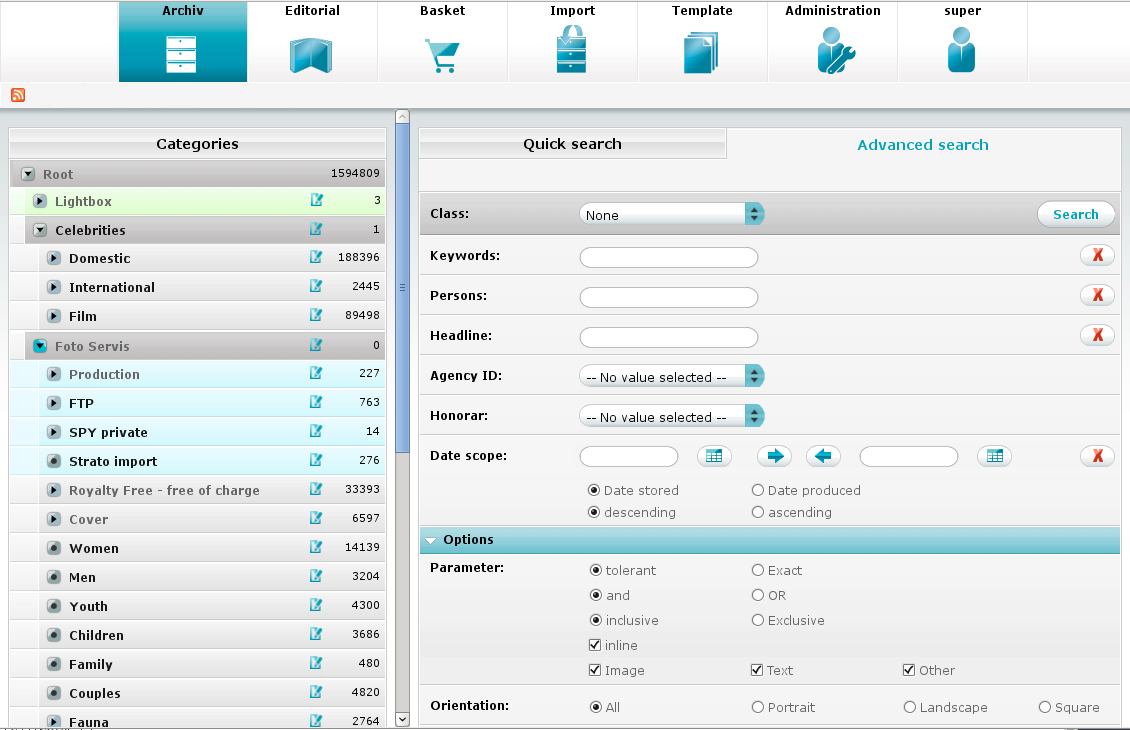Open the Agency ID dropdown
The width and height of the screenshot is (1130, 730).
[672, 376]
